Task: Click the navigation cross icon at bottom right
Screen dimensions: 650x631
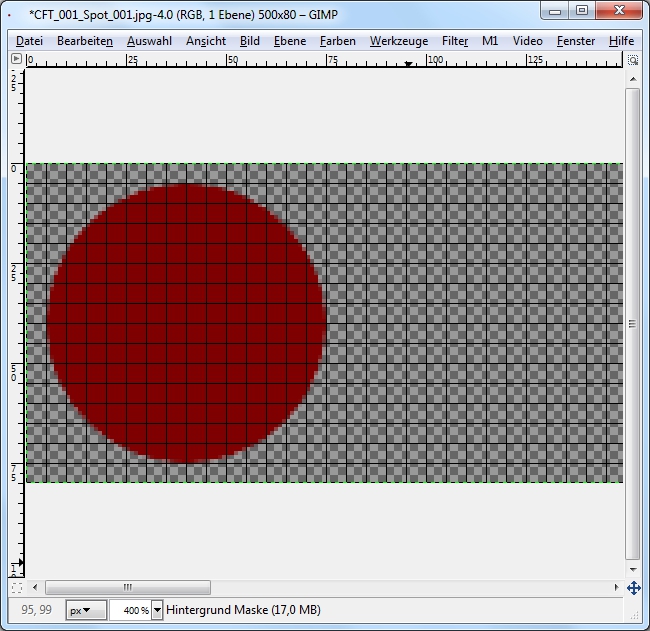Action: pos(633,587)
